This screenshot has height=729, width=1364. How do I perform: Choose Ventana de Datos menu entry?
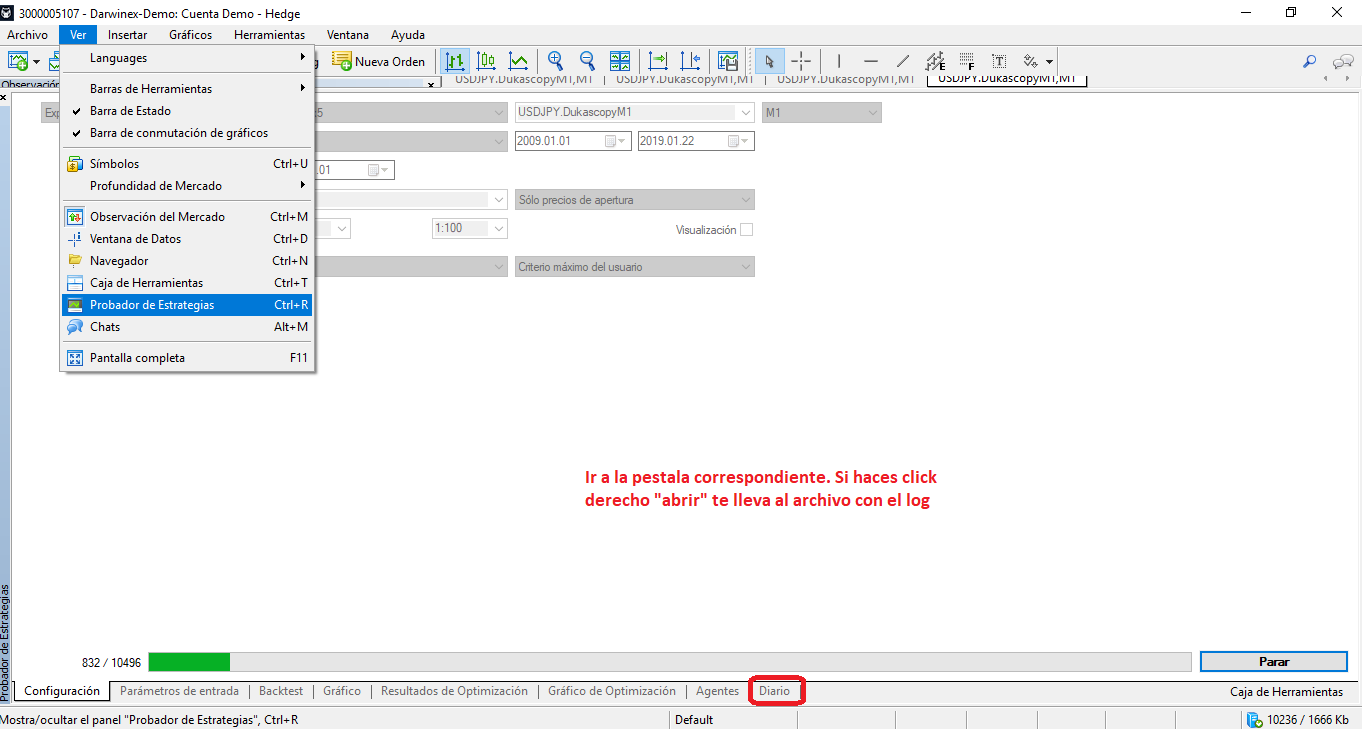188,238
